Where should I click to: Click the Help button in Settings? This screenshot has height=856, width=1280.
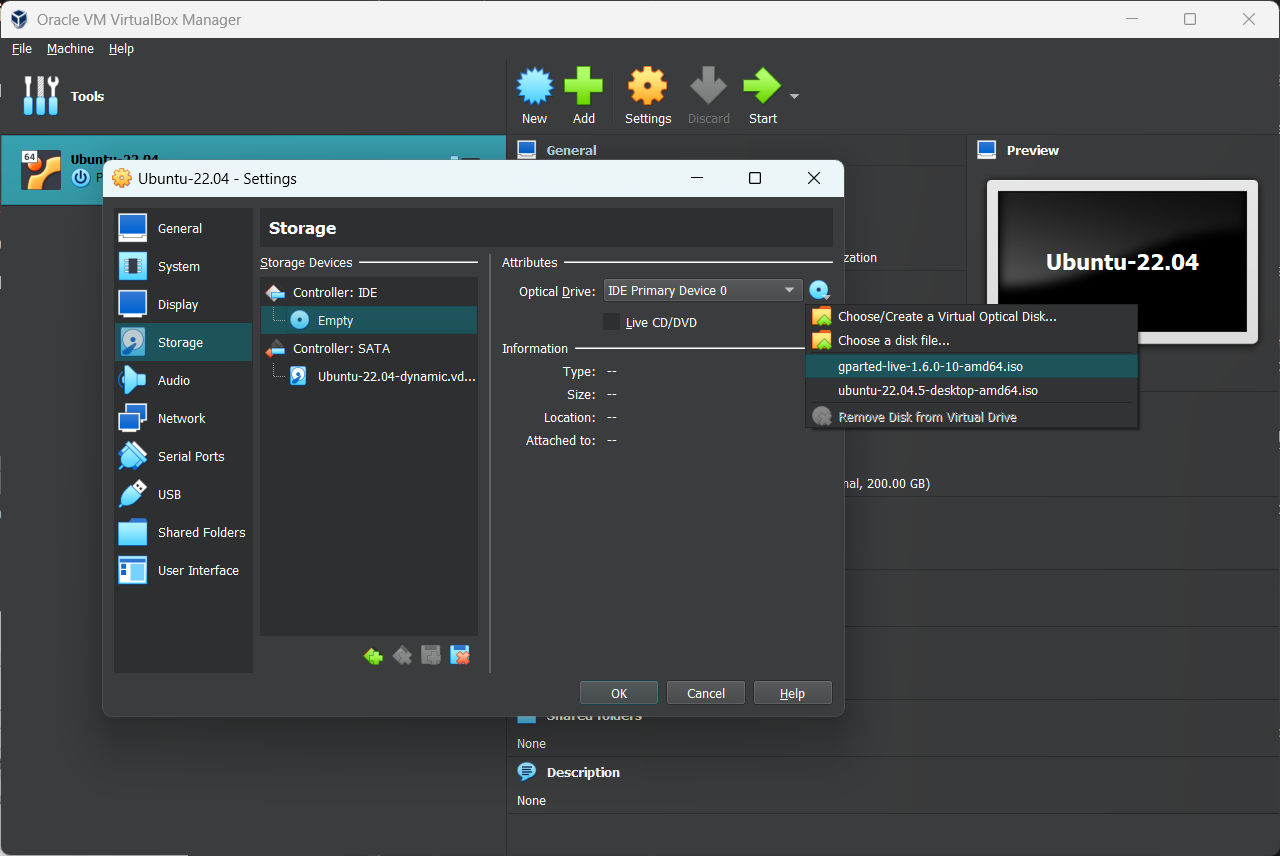point(792,693)
